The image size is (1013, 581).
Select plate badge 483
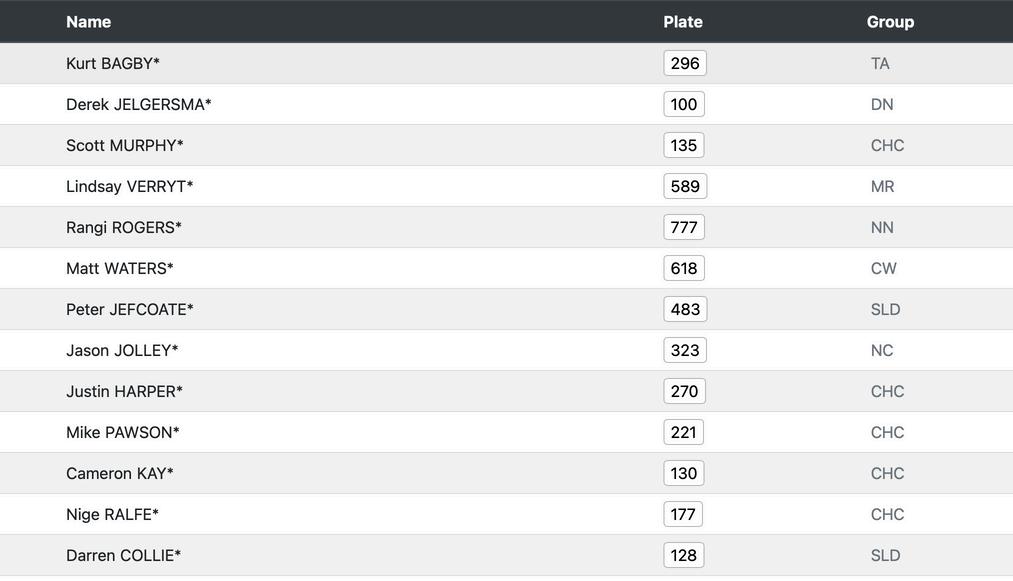point(685,310)
